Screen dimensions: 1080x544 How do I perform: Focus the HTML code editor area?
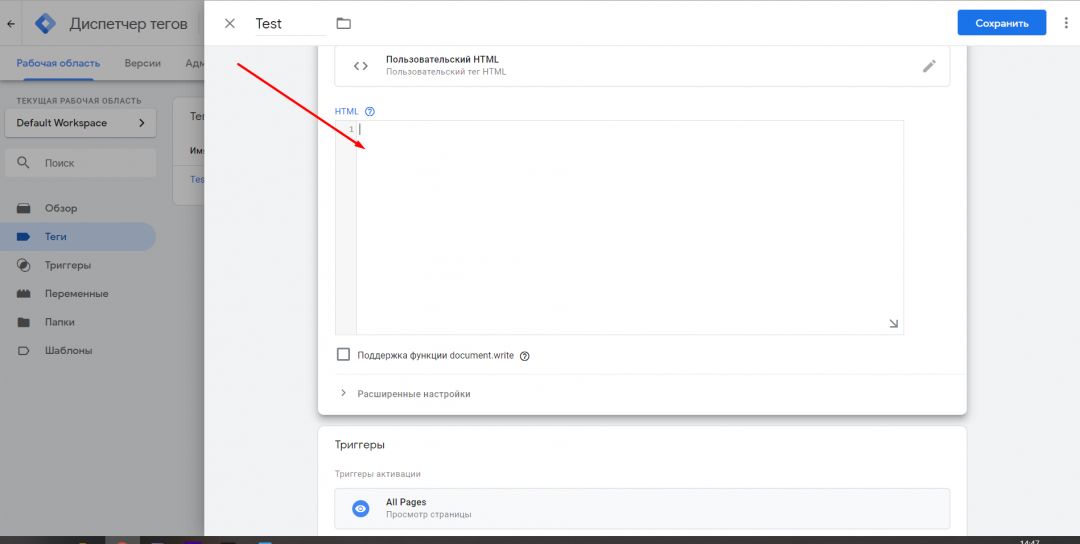point(630,227)
